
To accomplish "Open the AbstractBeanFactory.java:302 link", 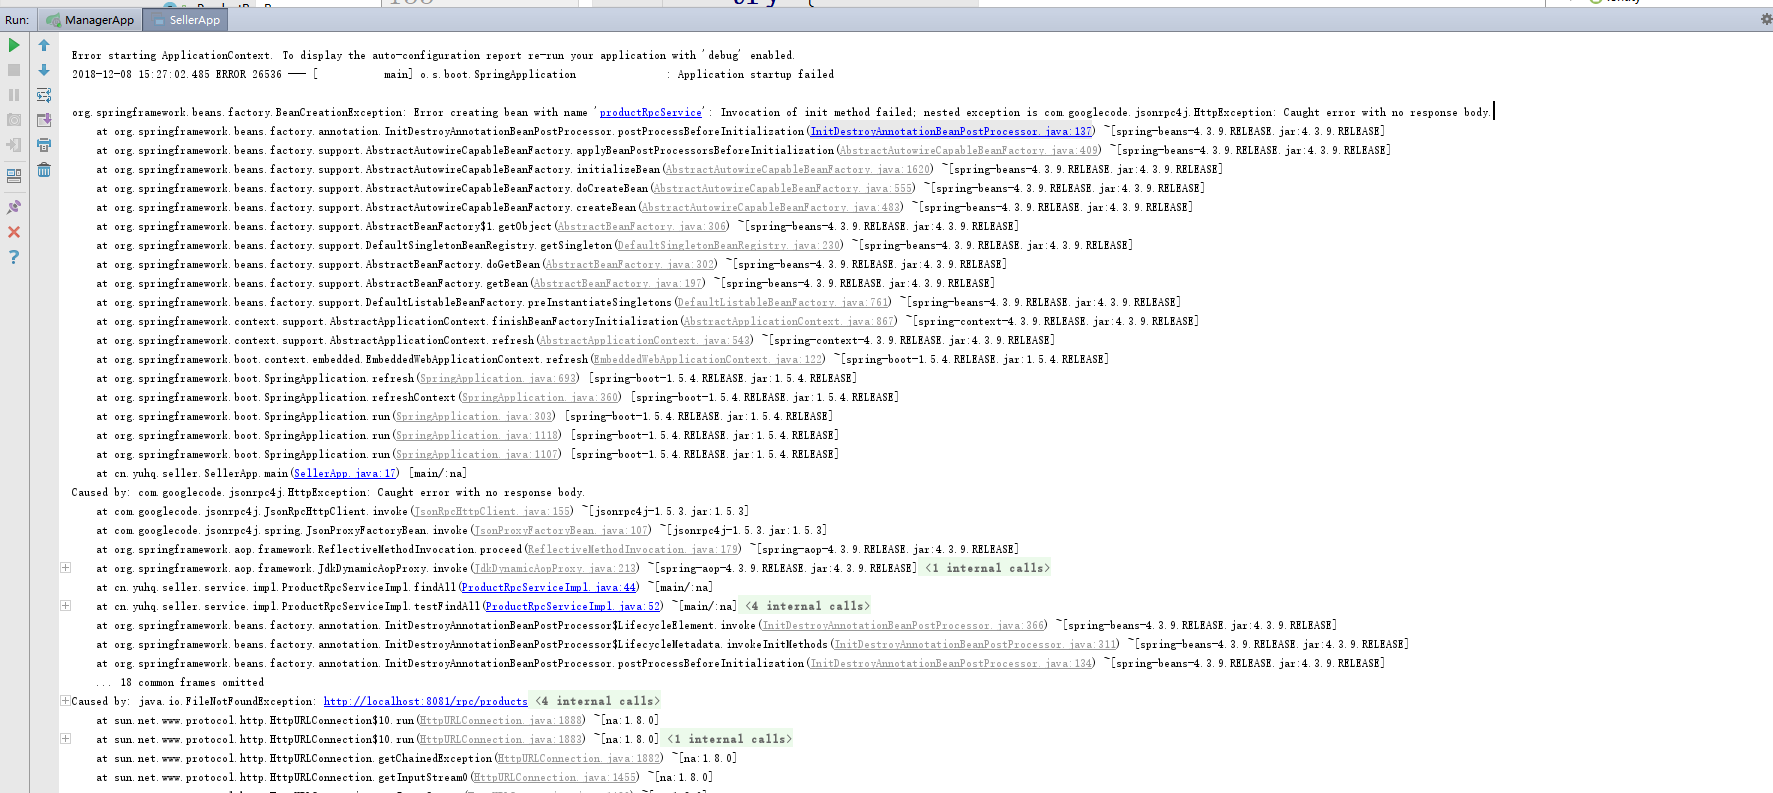I will coord(630,265).
